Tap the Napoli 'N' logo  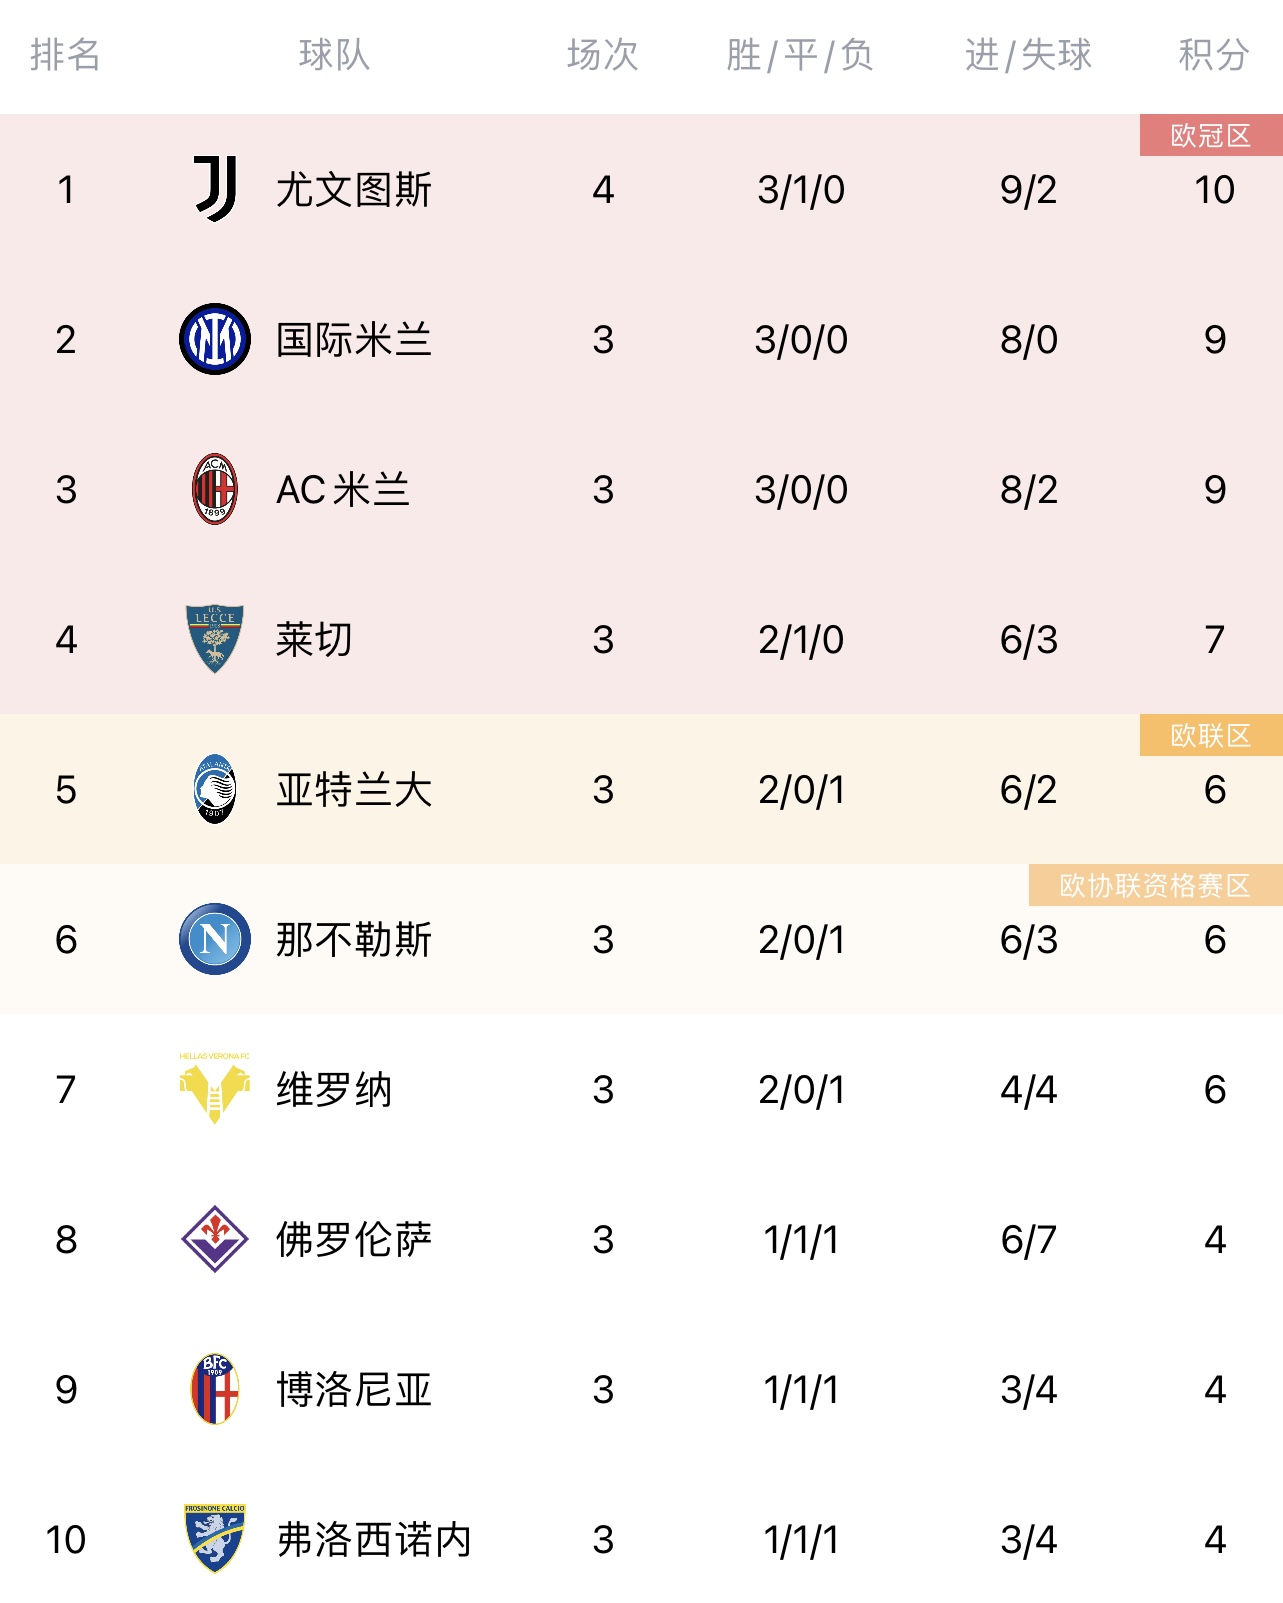(215, 939)
